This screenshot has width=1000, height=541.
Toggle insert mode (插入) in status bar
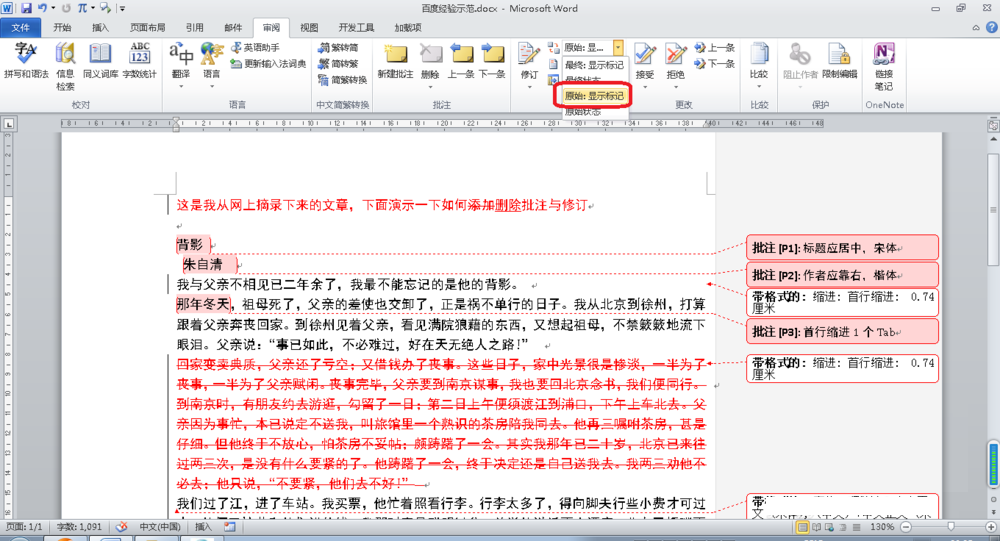pos(203,526)
